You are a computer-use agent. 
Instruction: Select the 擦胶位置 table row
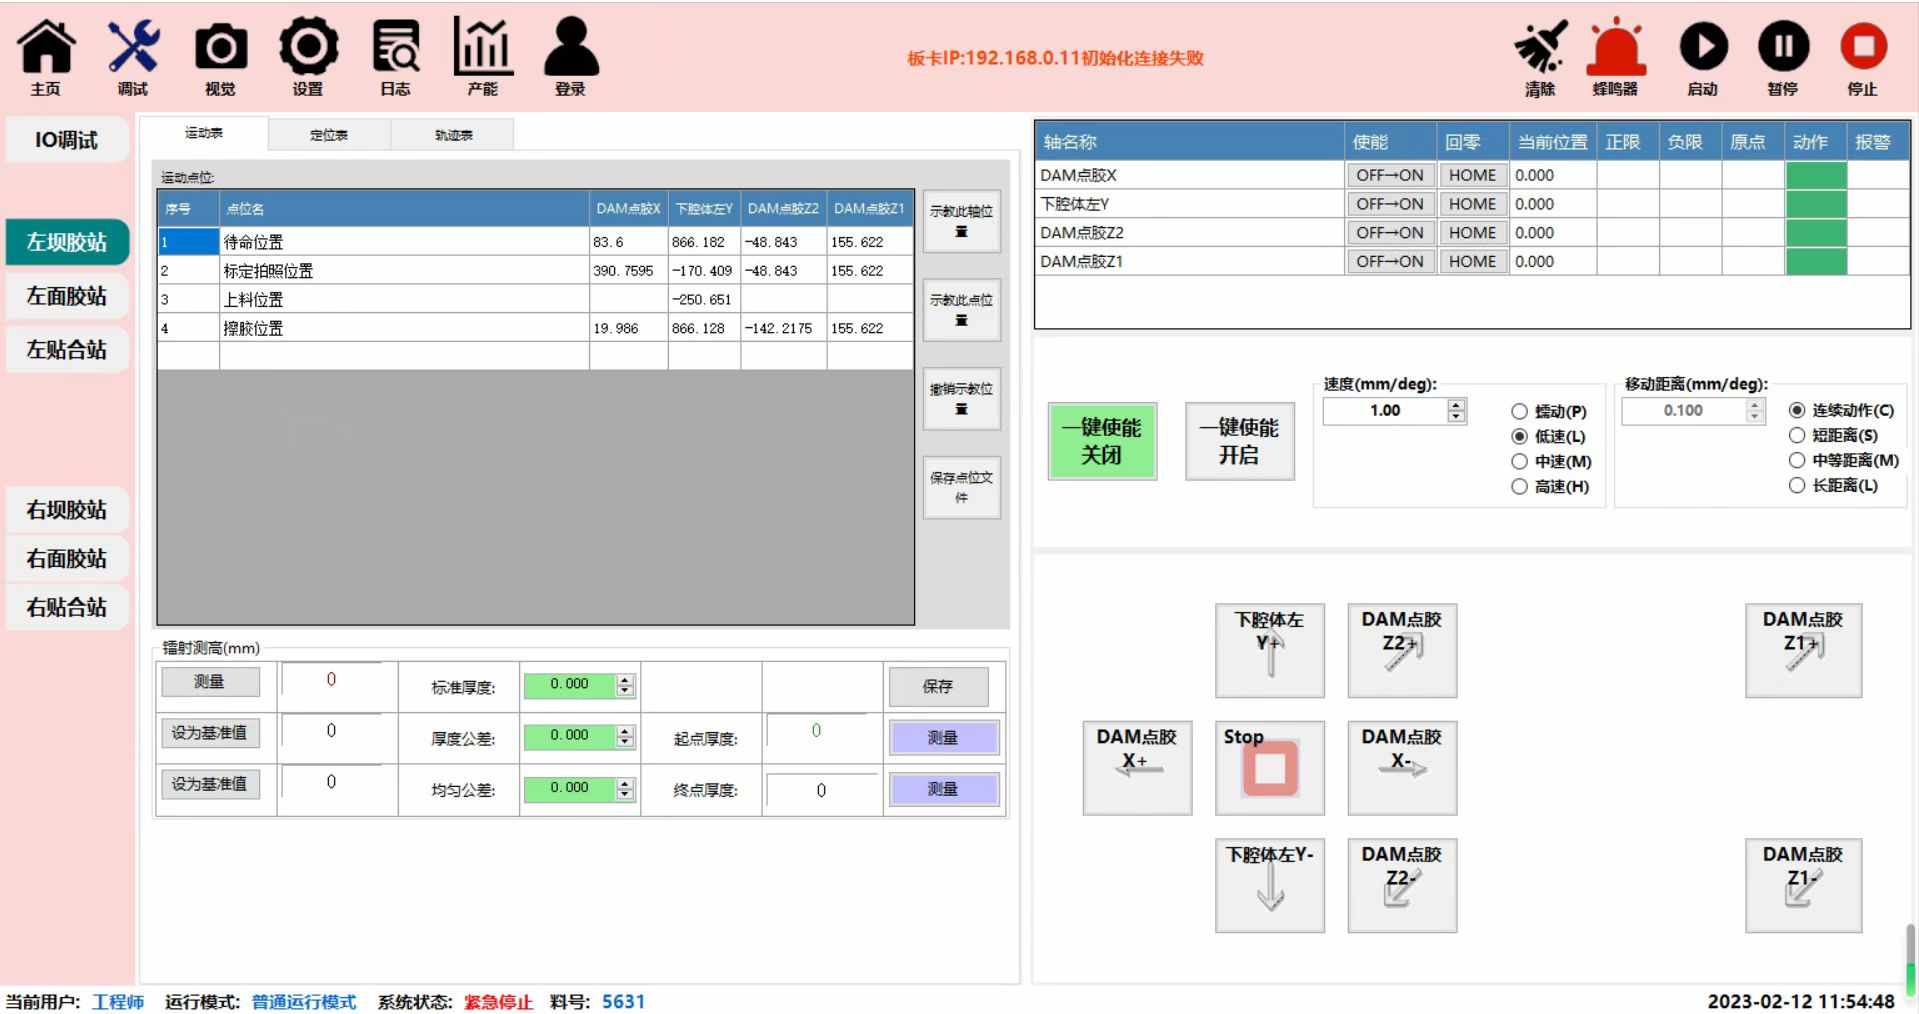pyautogui.click(x=535, y=328)
